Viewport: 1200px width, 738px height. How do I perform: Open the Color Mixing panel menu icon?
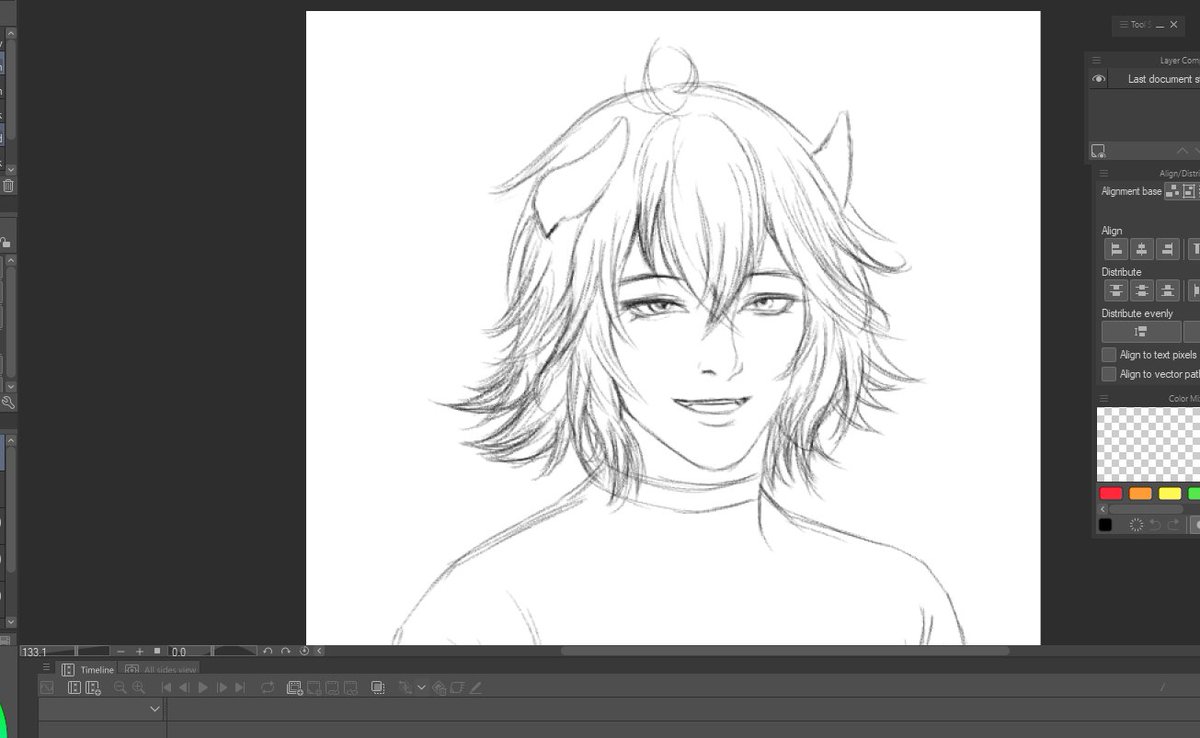click(1103, 399)
